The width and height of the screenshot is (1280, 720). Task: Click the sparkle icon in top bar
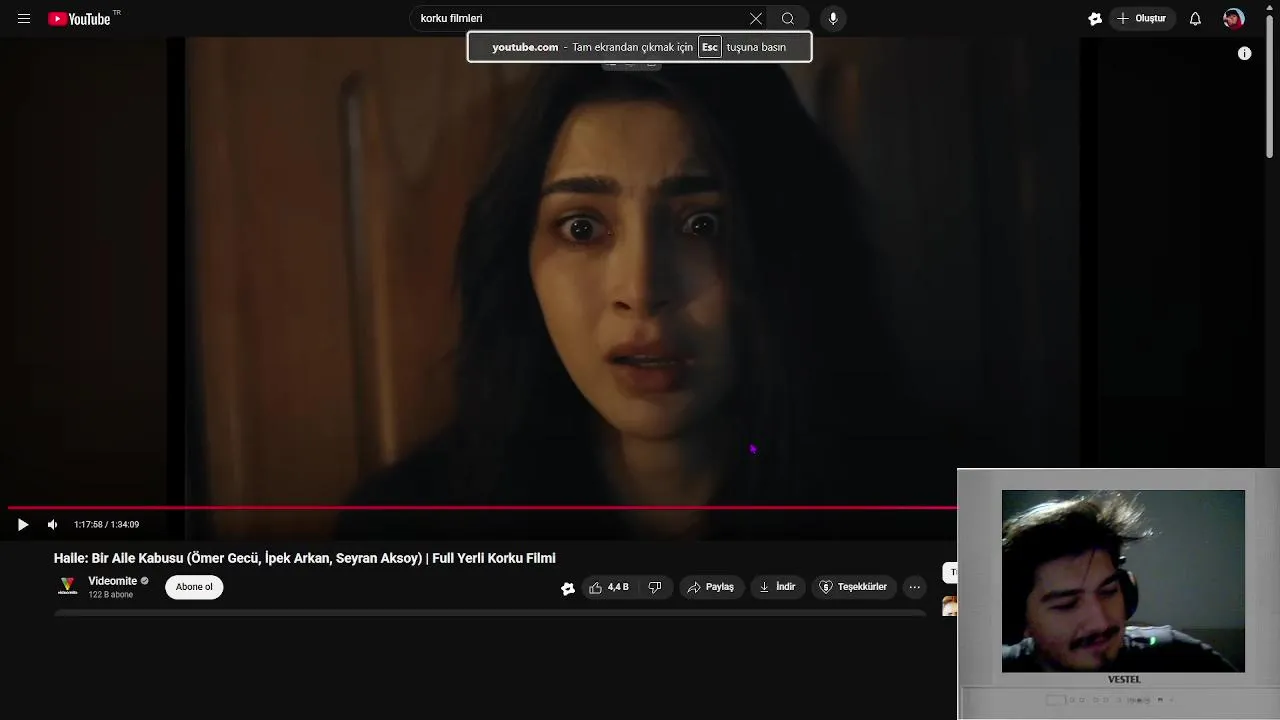1095,19
